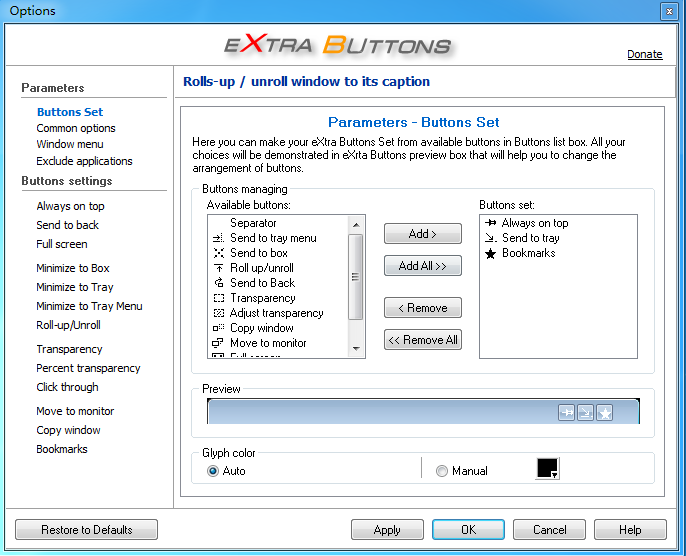686x556 pixels.
Task: Click the Roll up/unroll glyph icon
Action: 218,268
